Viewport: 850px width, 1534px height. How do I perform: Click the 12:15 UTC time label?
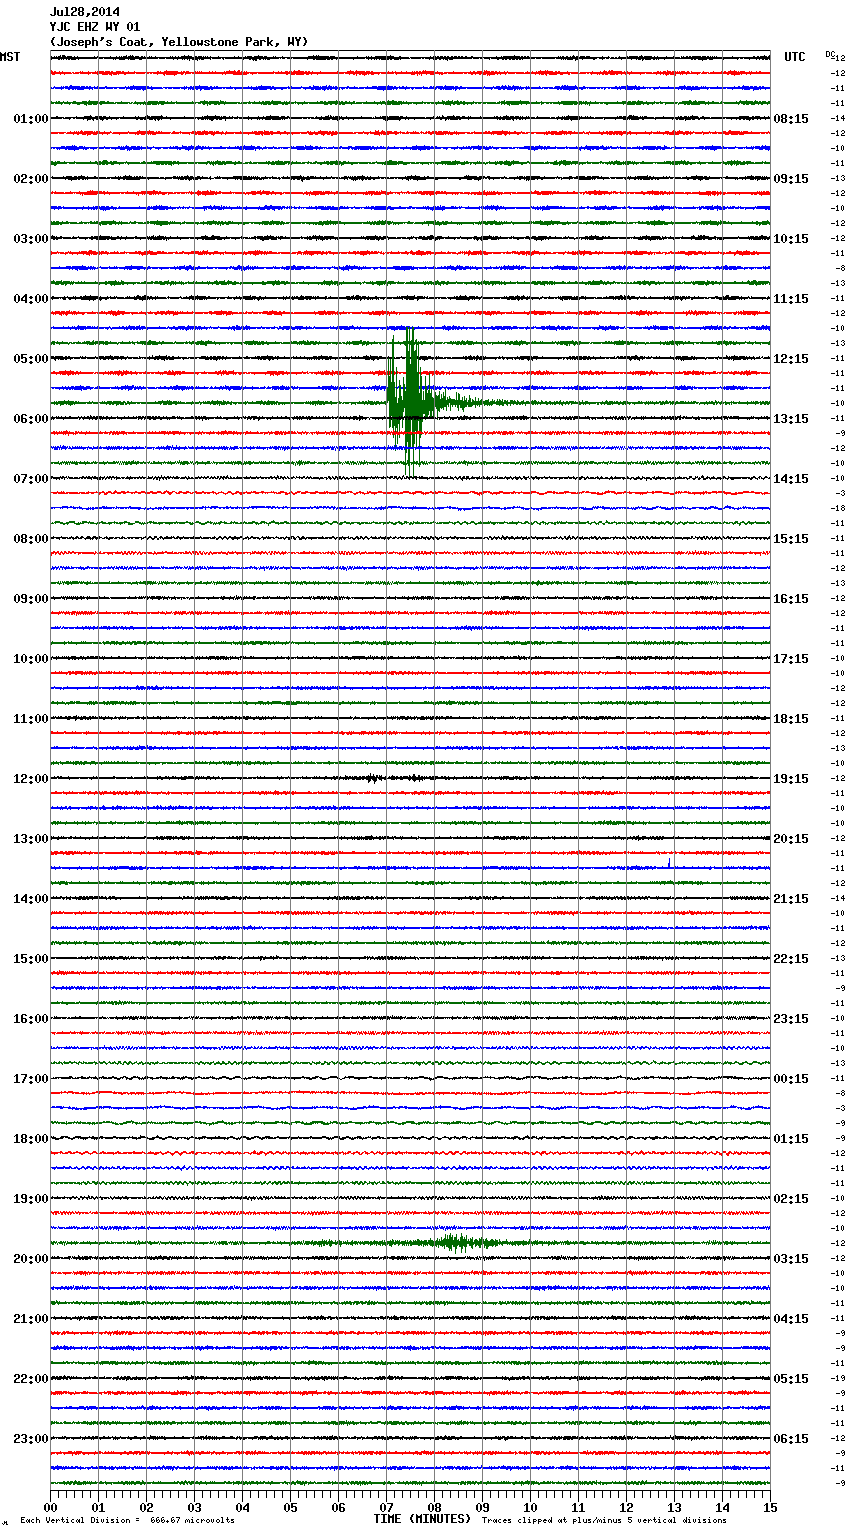point(791,359)
